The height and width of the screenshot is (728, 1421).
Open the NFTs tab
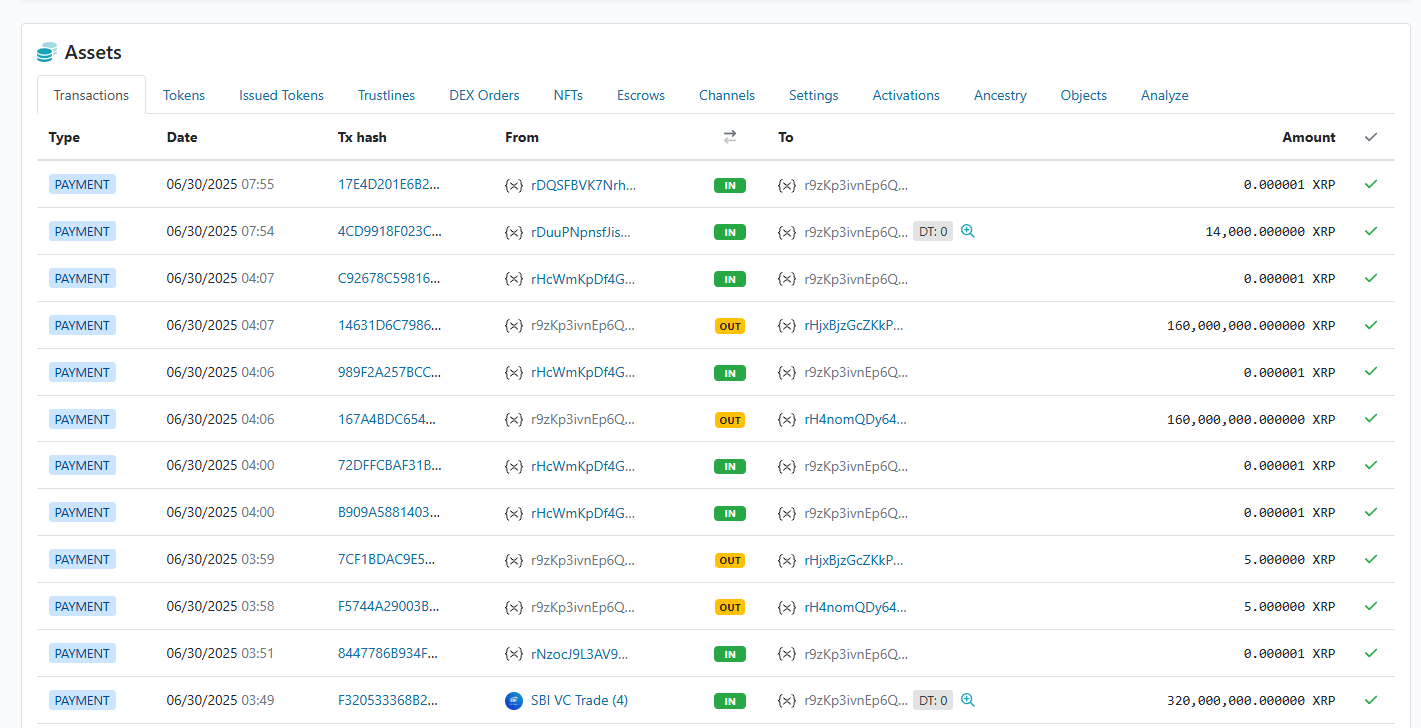(568, 95)
